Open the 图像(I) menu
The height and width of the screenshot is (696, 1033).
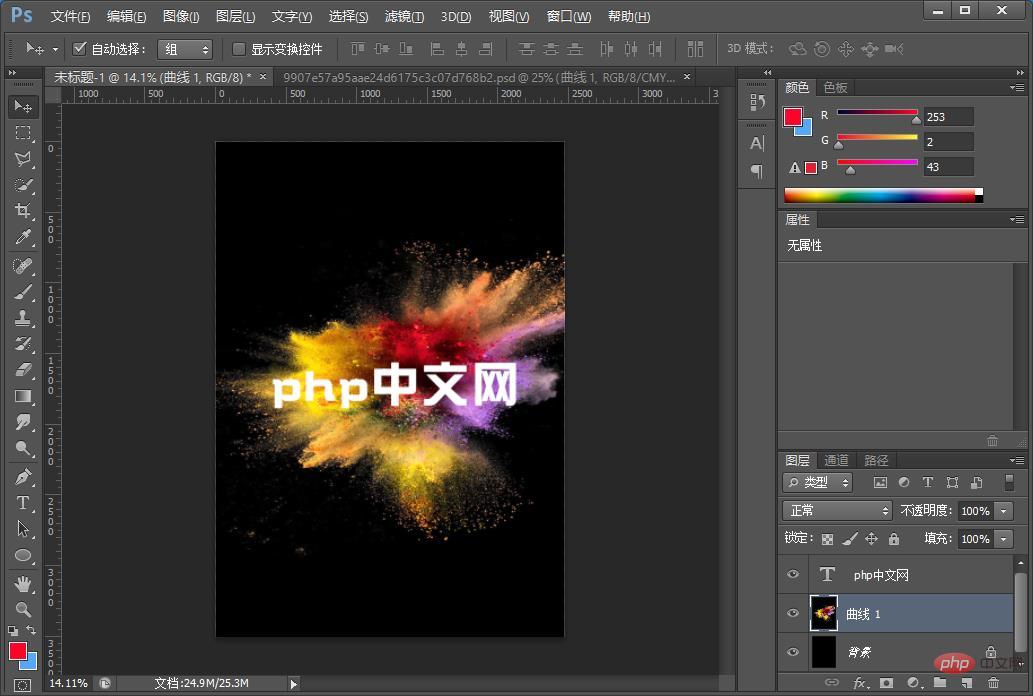181,16
